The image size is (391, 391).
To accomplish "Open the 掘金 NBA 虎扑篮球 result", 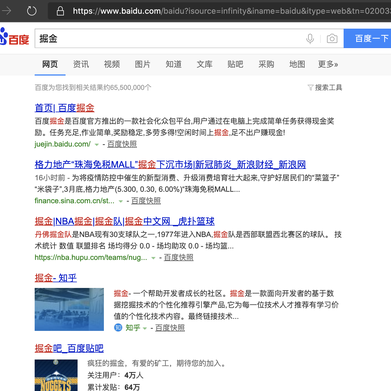I will pyautogui.click(x=124, y=221).
